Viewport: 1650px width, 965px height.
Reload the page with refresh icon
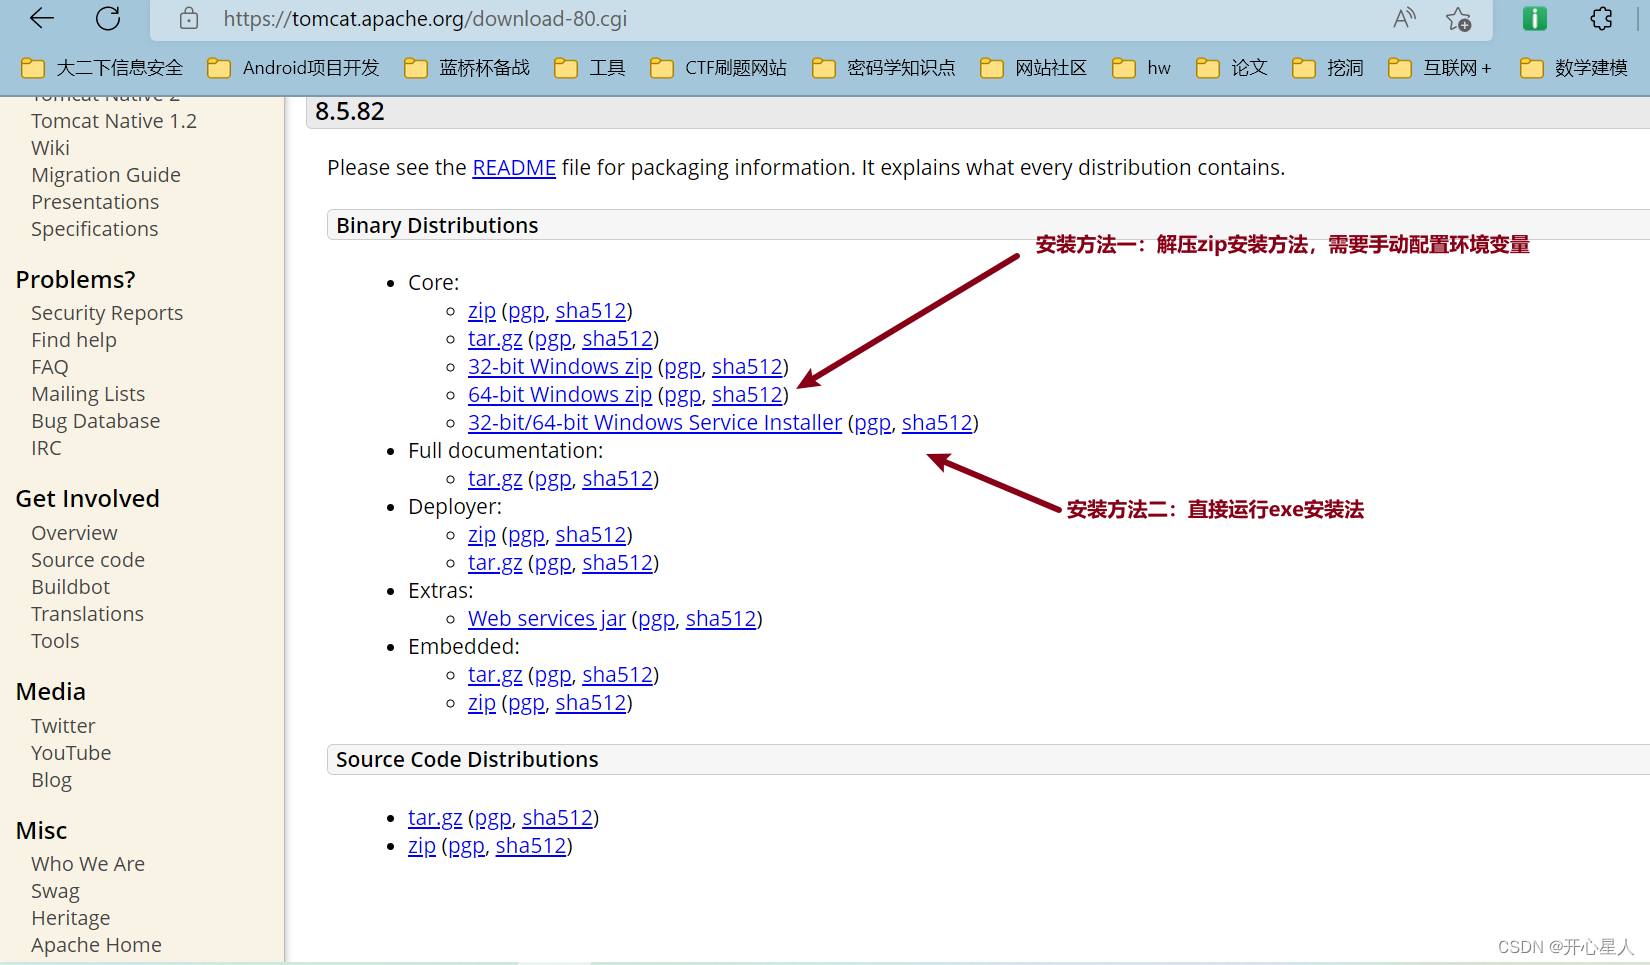pyautogui.click(x=108, y=18)
